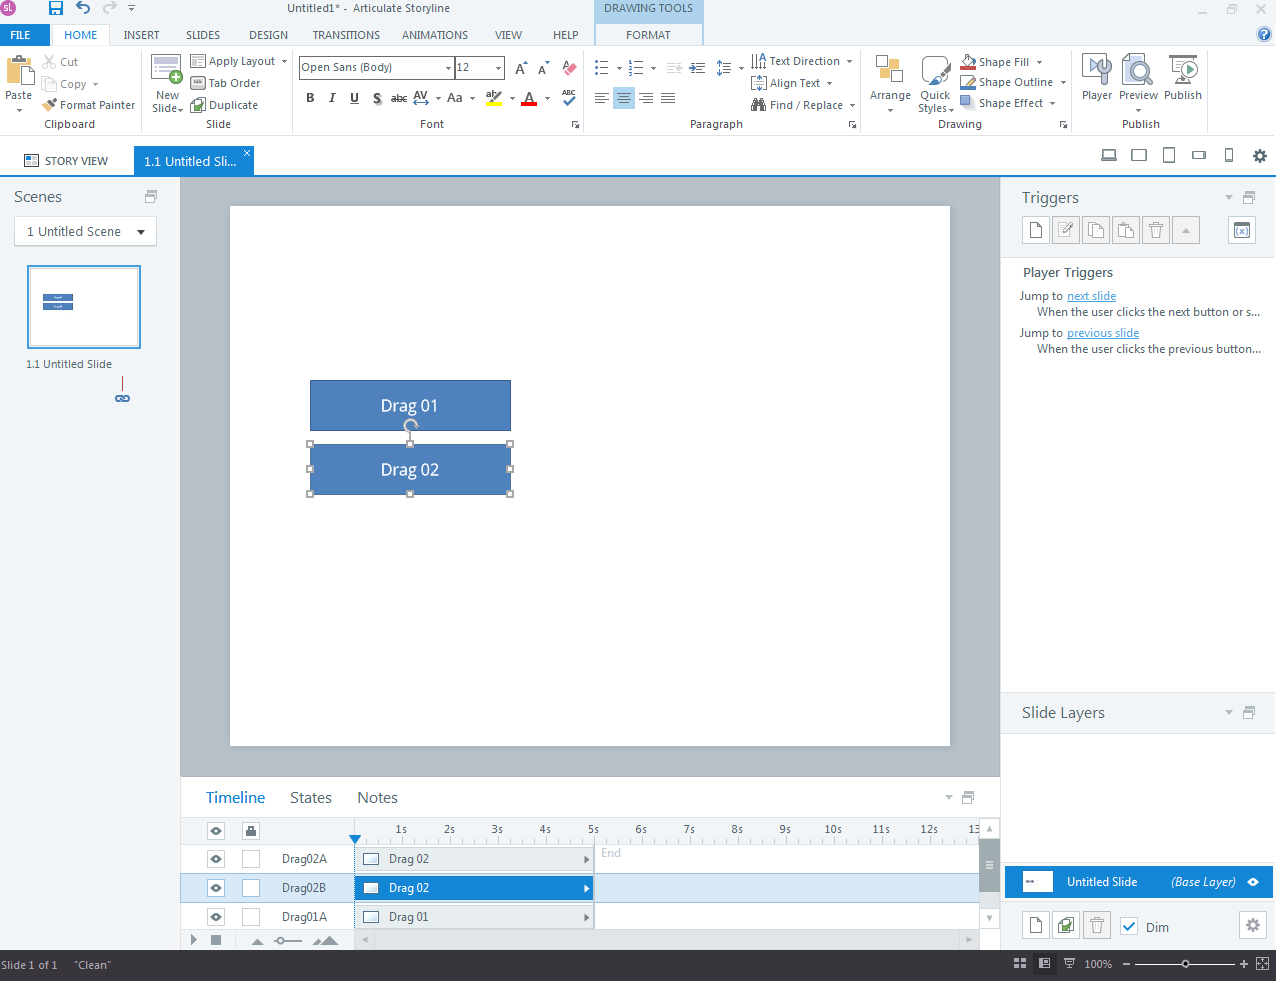Open the Preview feature
This screenshot has height=981, width=1276.
tap(1138, 78)
